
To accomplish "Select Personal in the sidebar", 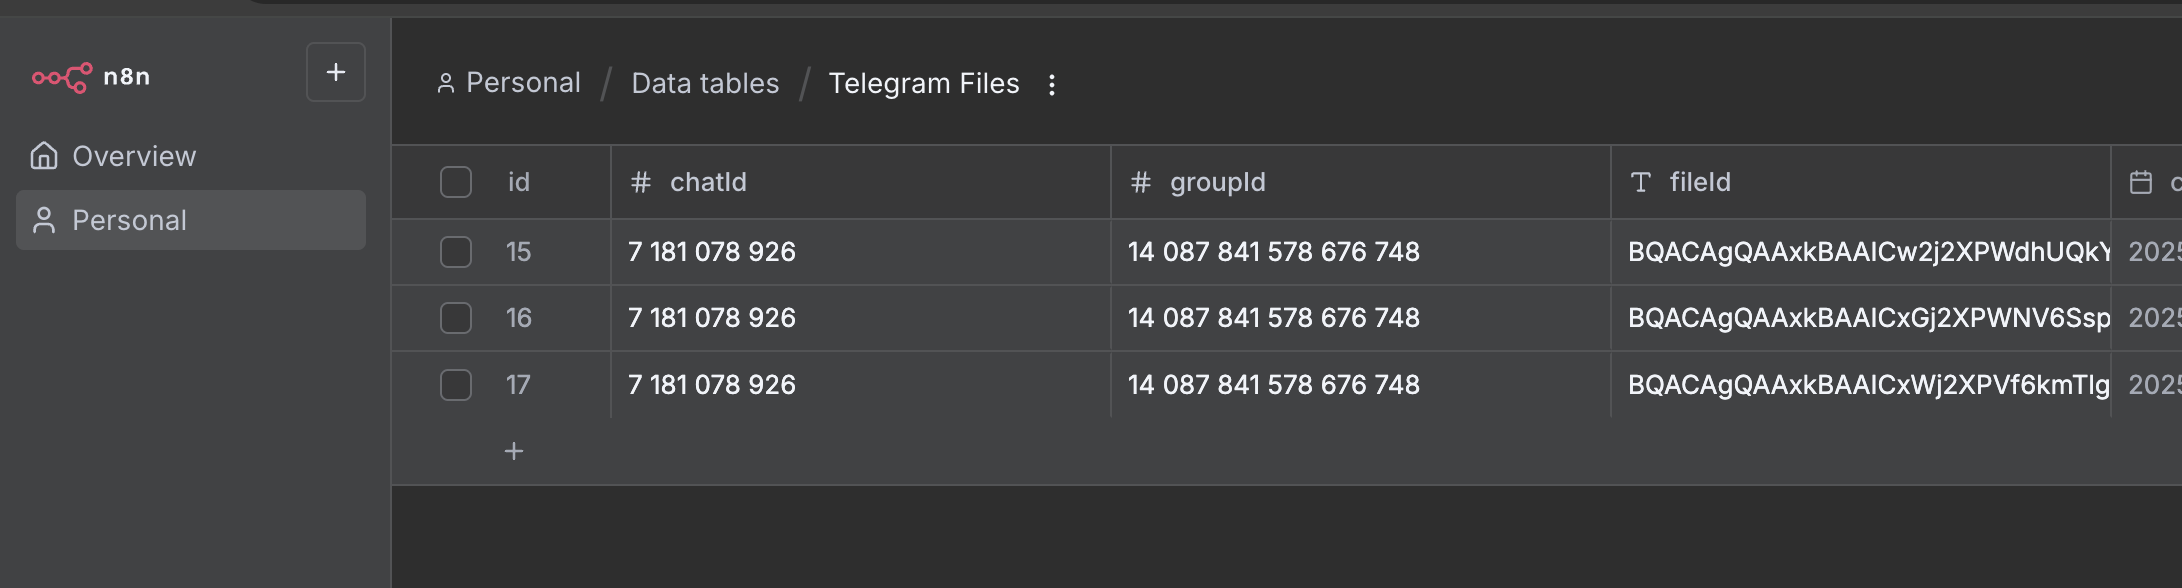I will (x=130, y=220).
